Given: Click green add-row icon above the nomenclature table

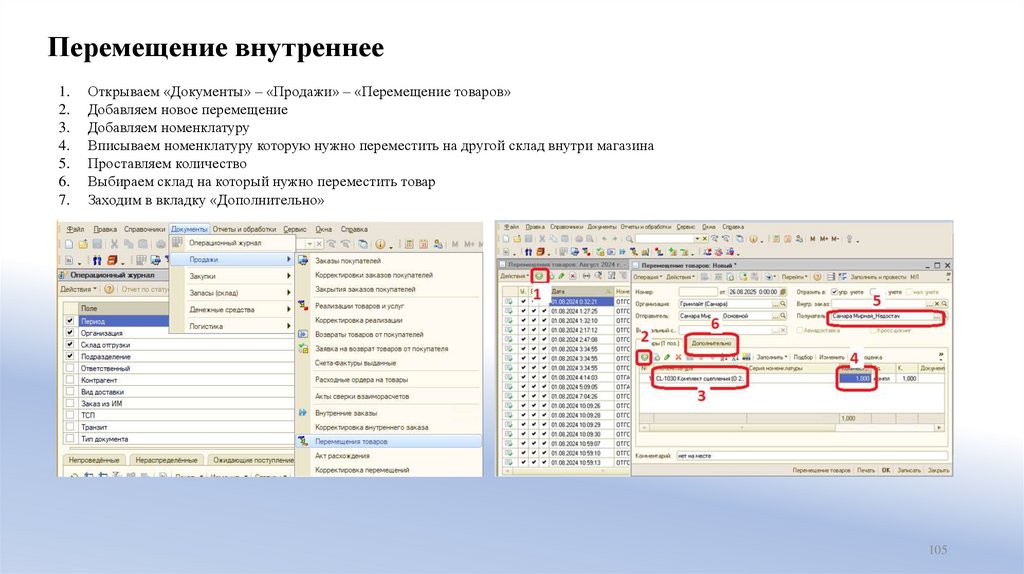Looking at the screenshot, I should pyautogui.click(x=645, y=357).
